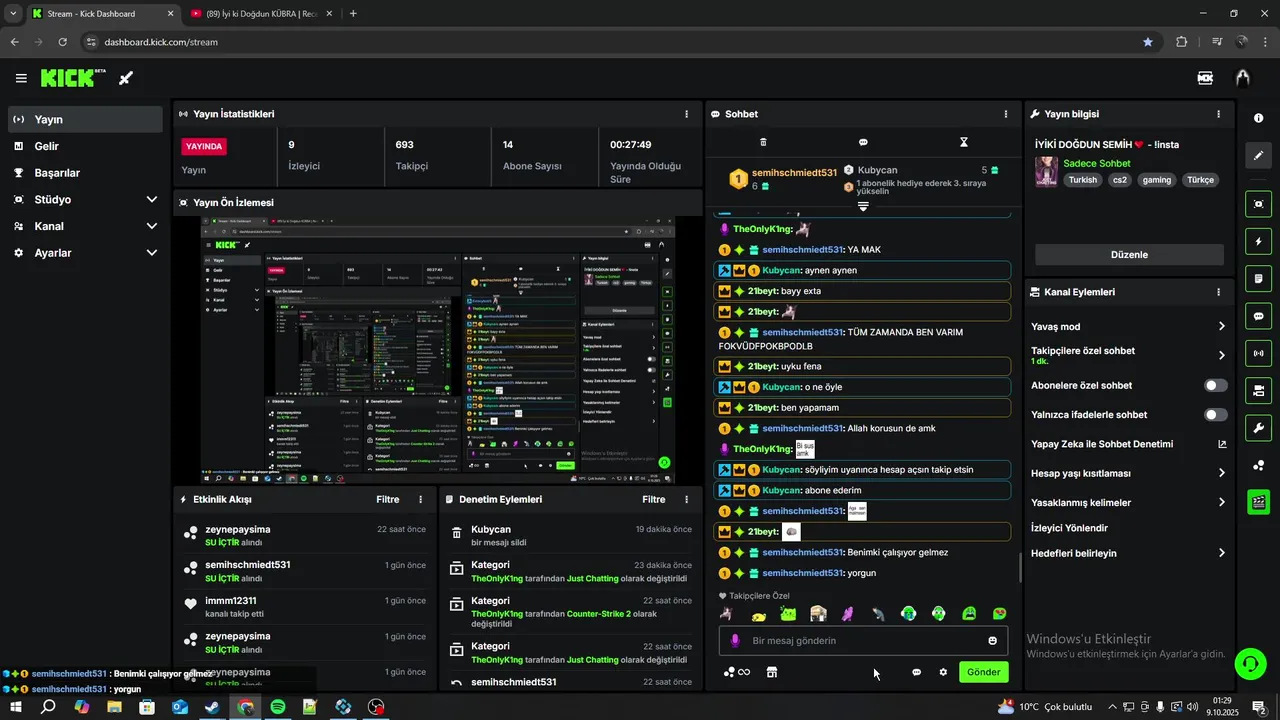1280x720 pixels.
Task: Open the info icon in right sidebar
Action: (1258, 118)
